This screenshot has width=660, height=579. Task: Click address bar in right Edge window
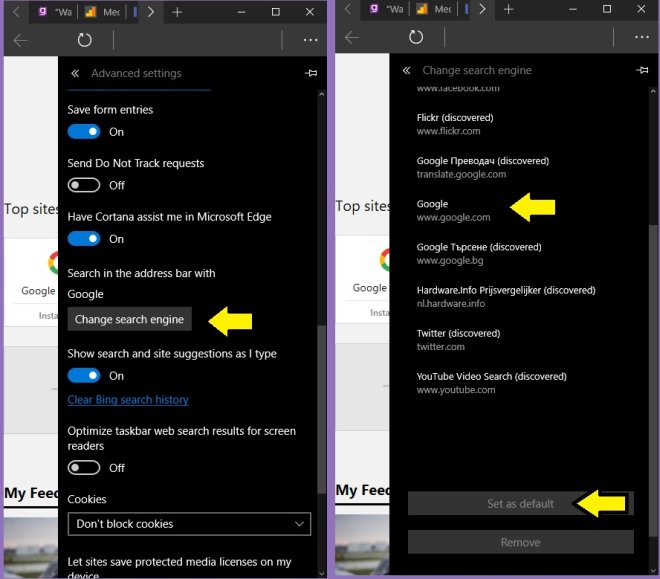(x=529, y=37)
